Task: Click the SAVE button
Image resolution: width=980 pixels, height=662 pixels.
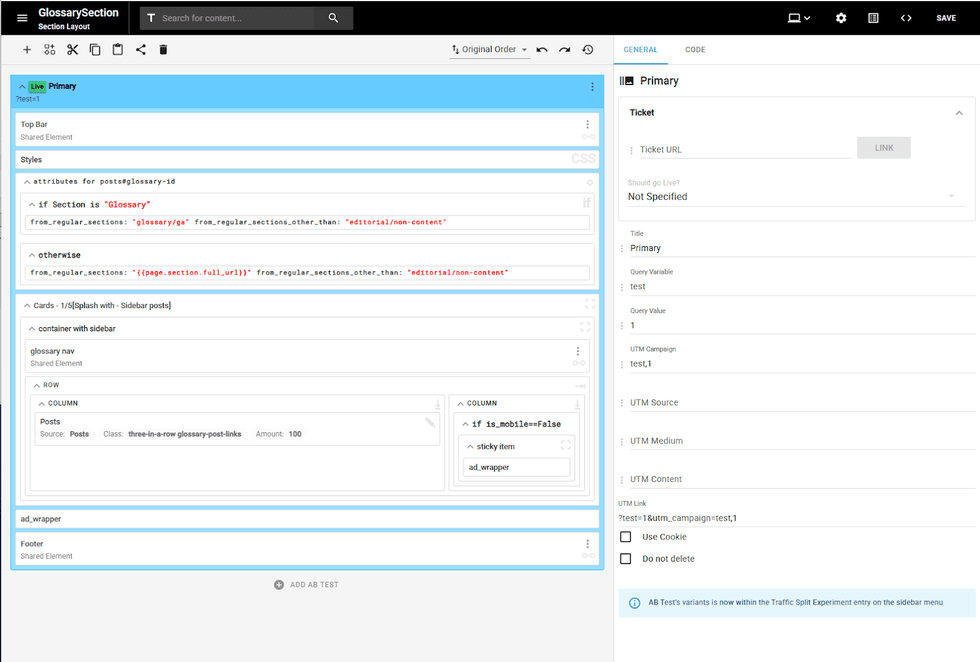Action: (x=945, y=18)
